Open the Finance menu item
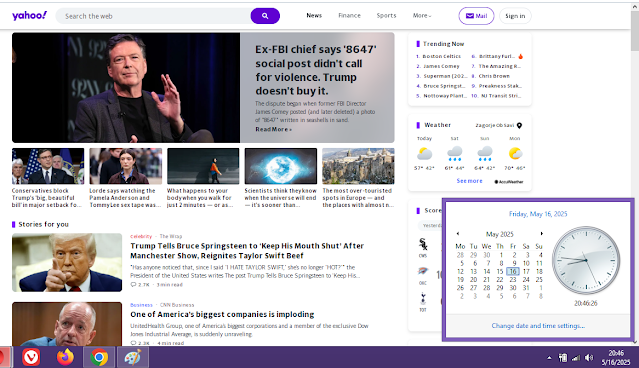 point(349,15)
